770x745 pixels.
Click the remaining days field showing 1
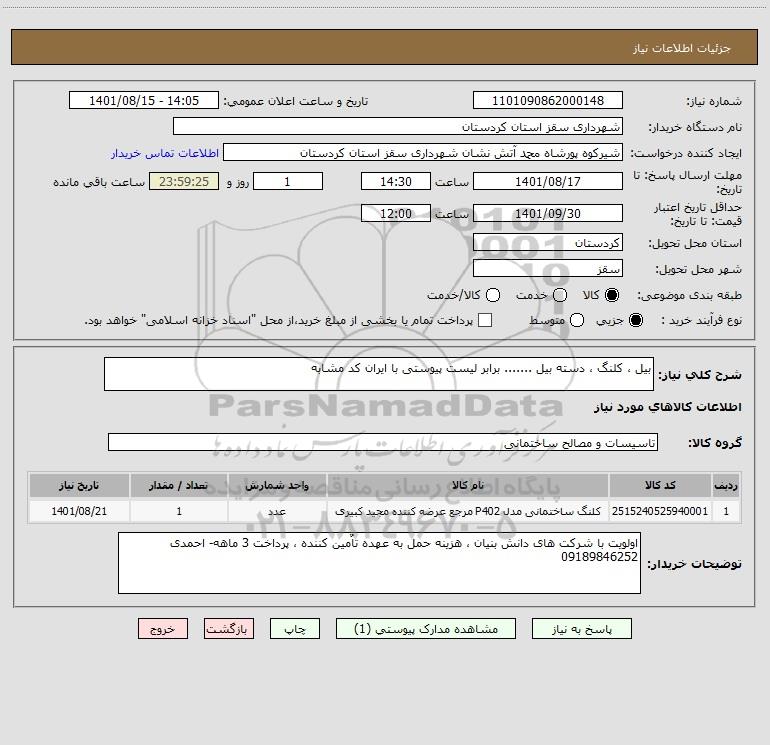click(x=288, y=181)
